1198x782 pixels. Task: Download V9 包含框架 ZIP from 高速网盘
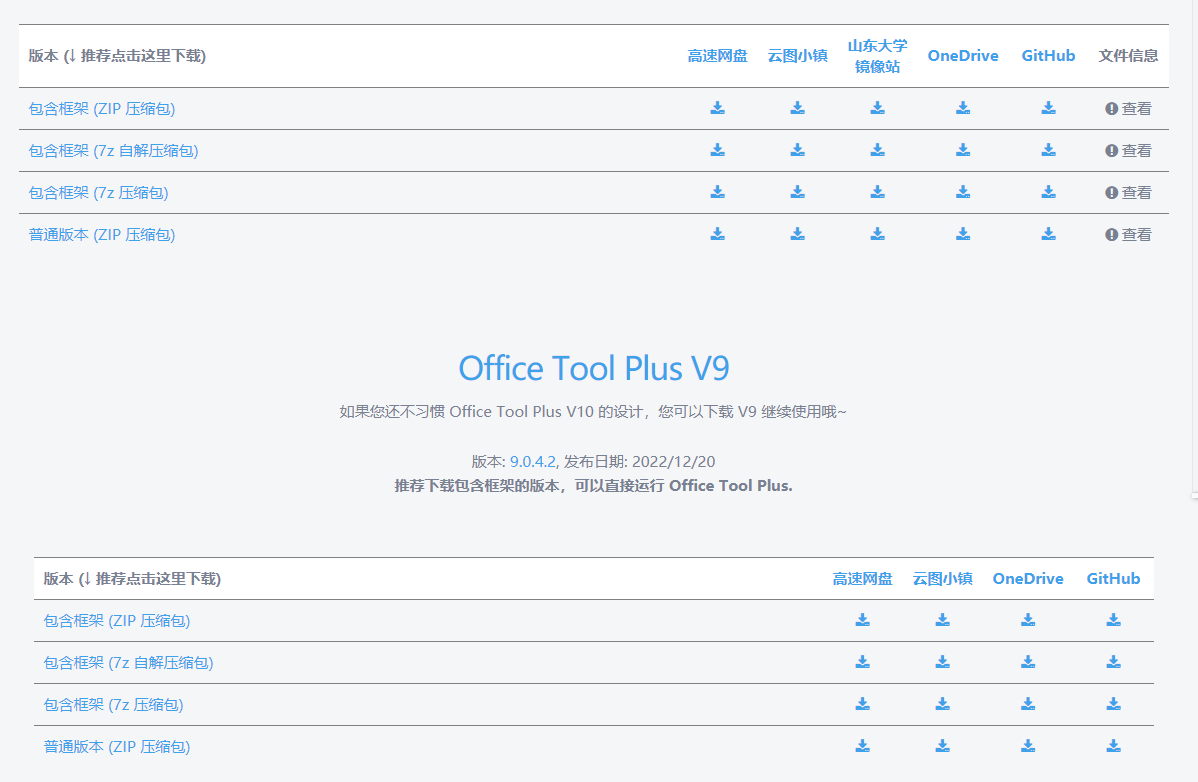pos(863,620)
